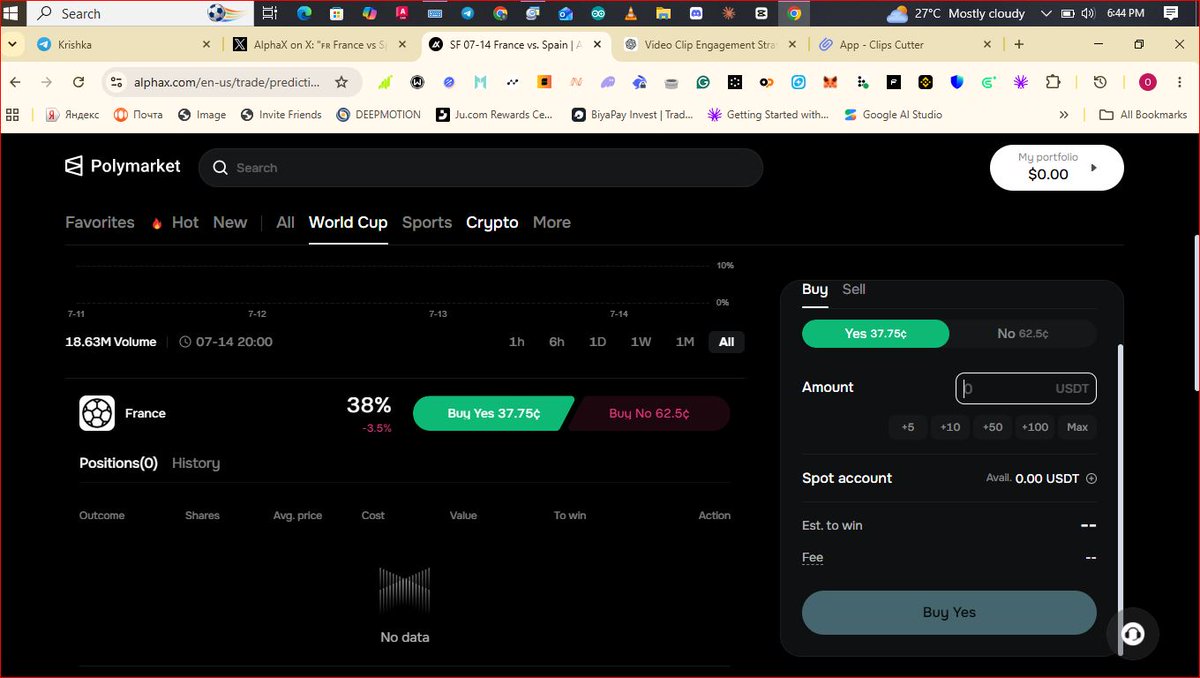
Task: Open the Chrome apps grid icon
Action: pos(13,115)
